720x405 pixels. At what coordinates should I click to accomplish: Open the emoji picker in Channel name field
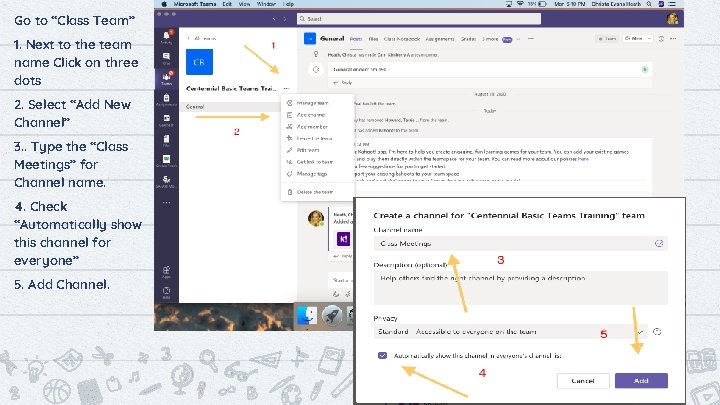pos(659,243)
